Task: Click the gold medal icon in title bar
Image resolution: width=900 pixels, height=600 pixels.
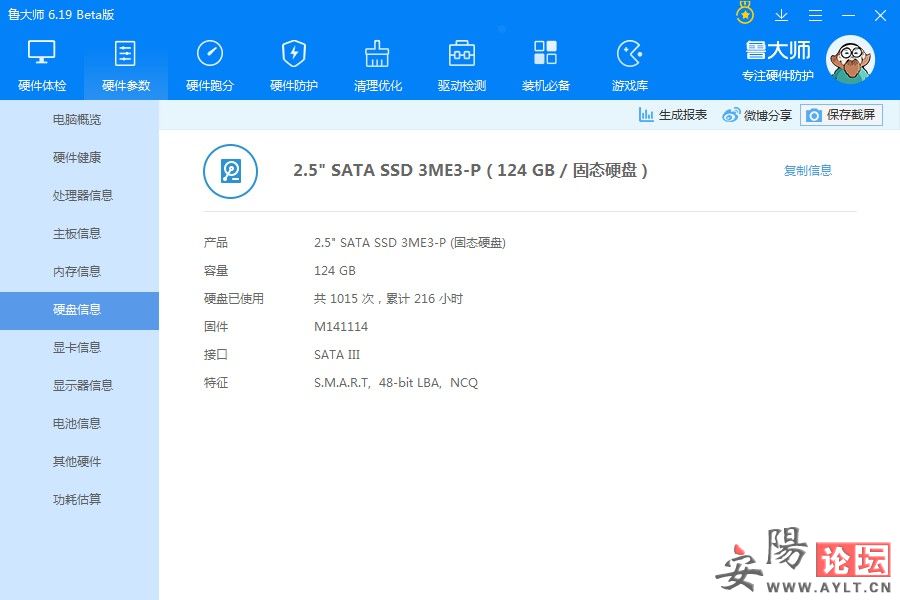Action: click(745, 14)
